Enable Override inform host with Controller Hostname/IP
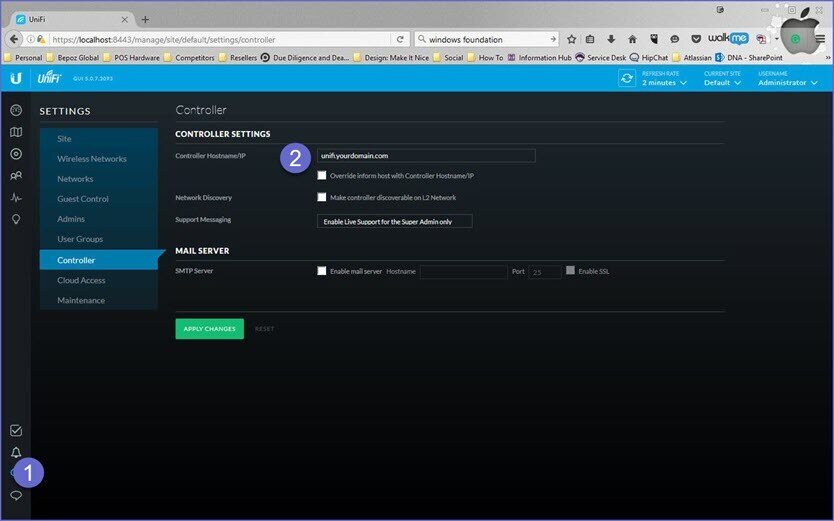Image resolution: width=834 pixels, height=521 pixels. [322, 175]
